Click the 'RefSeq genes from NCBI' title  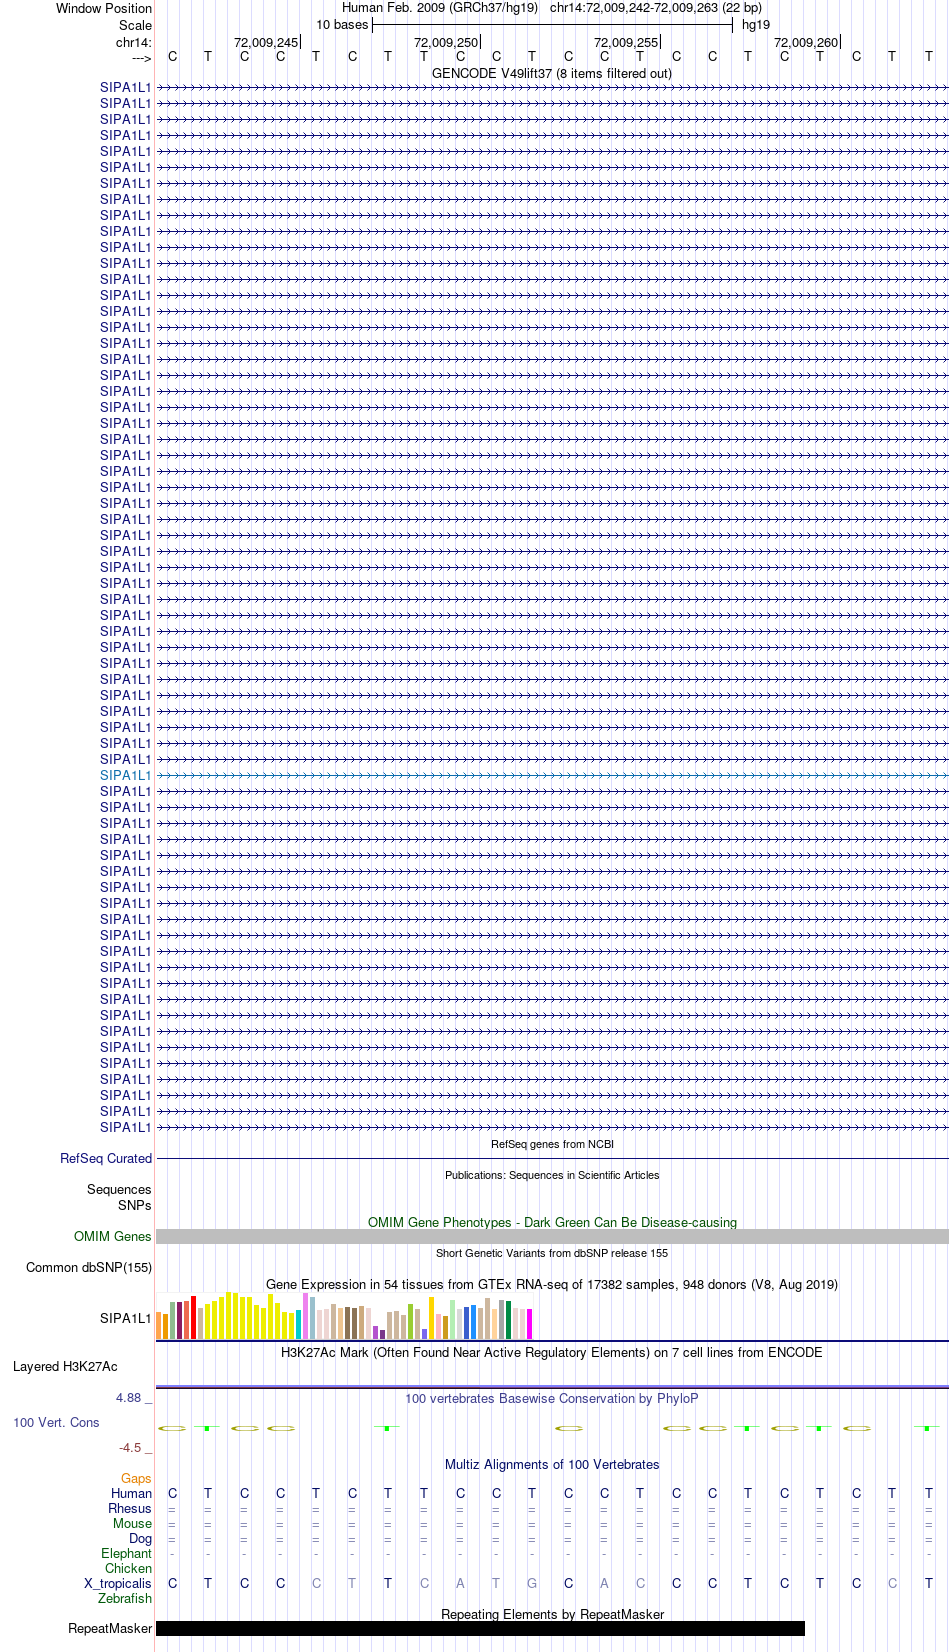(552, 1144)
